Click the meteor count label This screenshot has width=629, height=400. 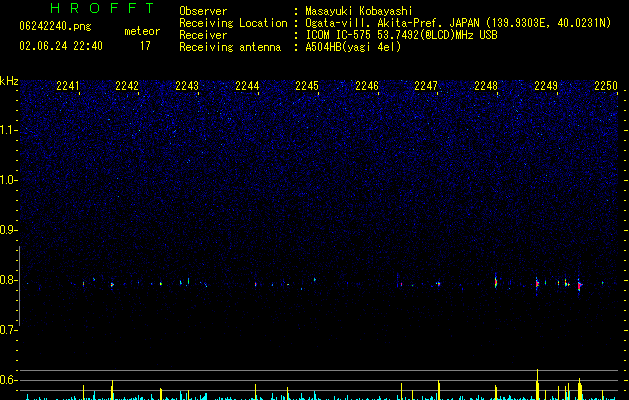[x=142, y=31]
